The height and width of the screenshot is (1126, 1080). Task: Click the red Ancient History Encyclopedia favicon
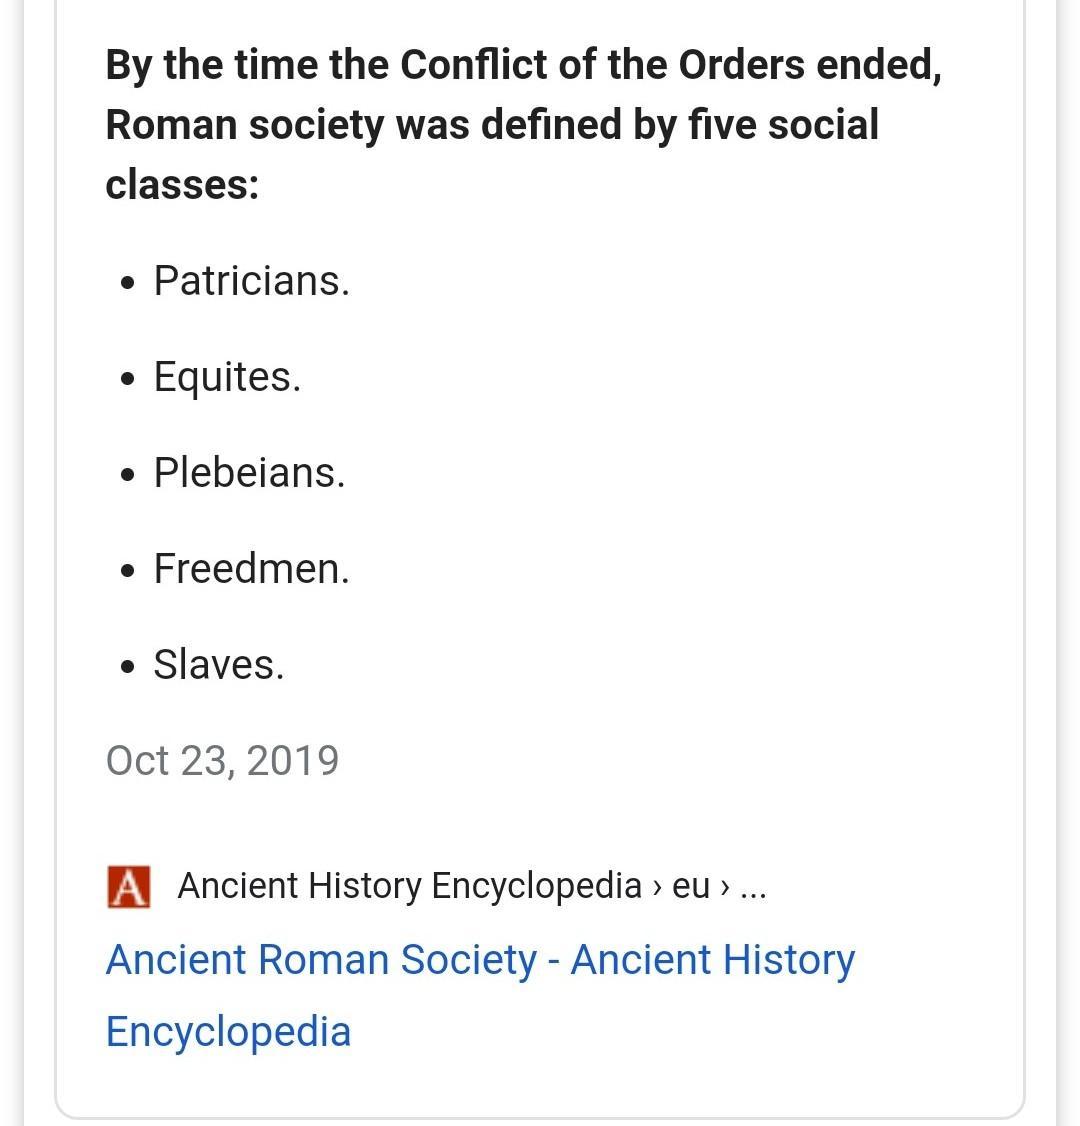[129, 887]
